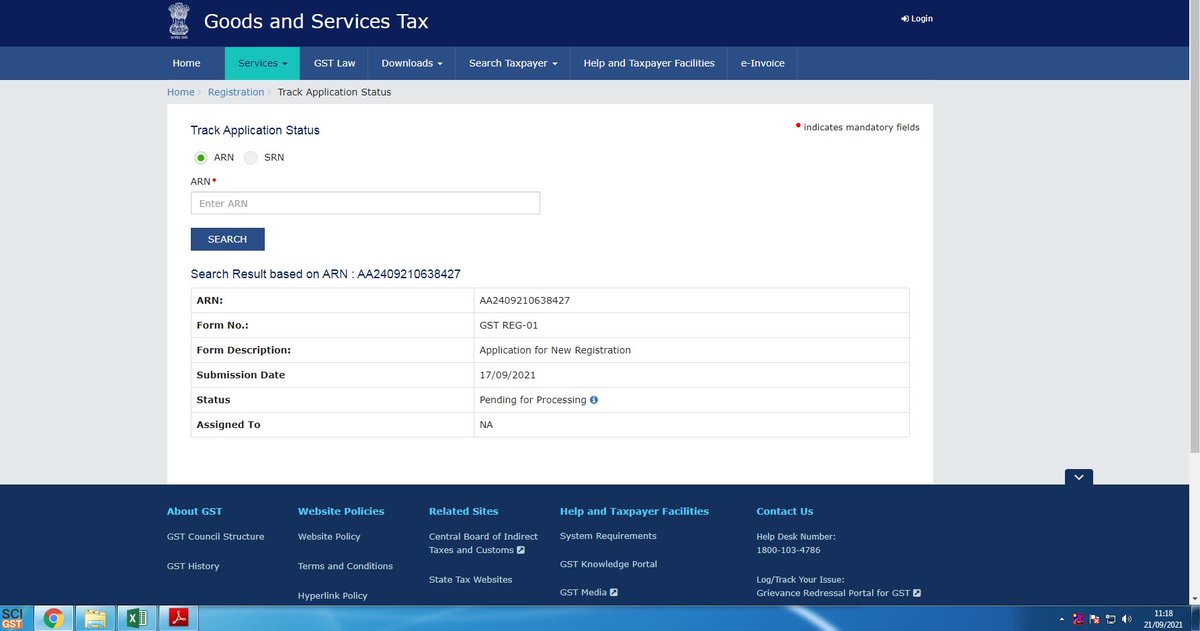Open the GST Media footer link
The width and height of the screenshot is (1200, 631).
[x=588, y=592]
